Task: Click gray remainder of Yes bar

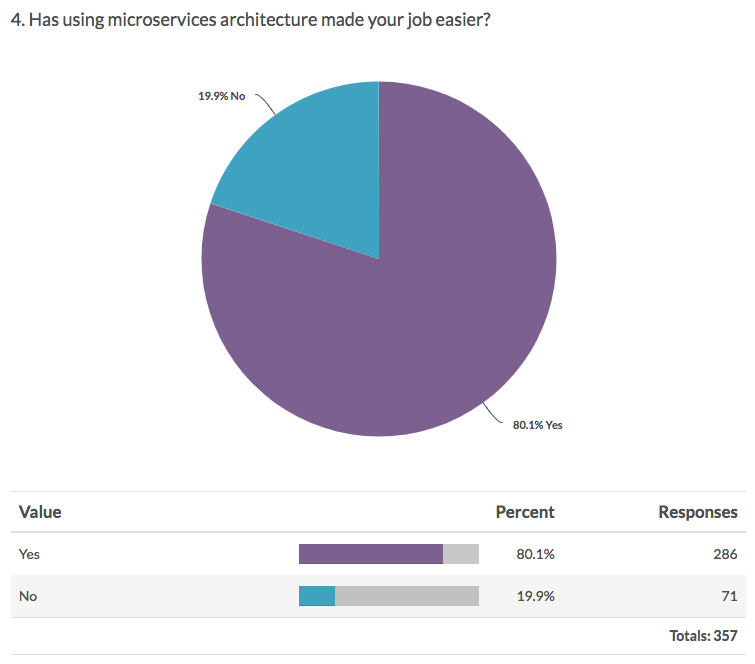Action: click(461, 554)
